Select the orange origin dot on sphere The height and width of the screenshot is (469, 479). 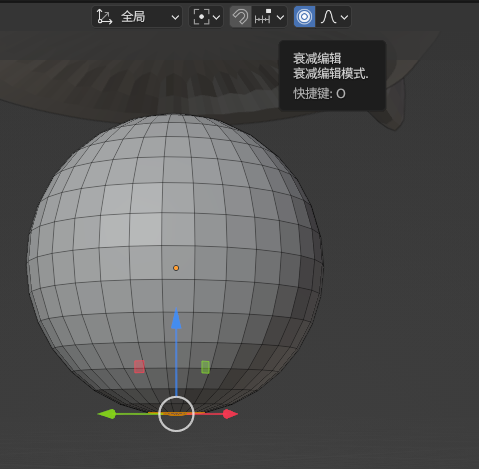pos(176,268)
